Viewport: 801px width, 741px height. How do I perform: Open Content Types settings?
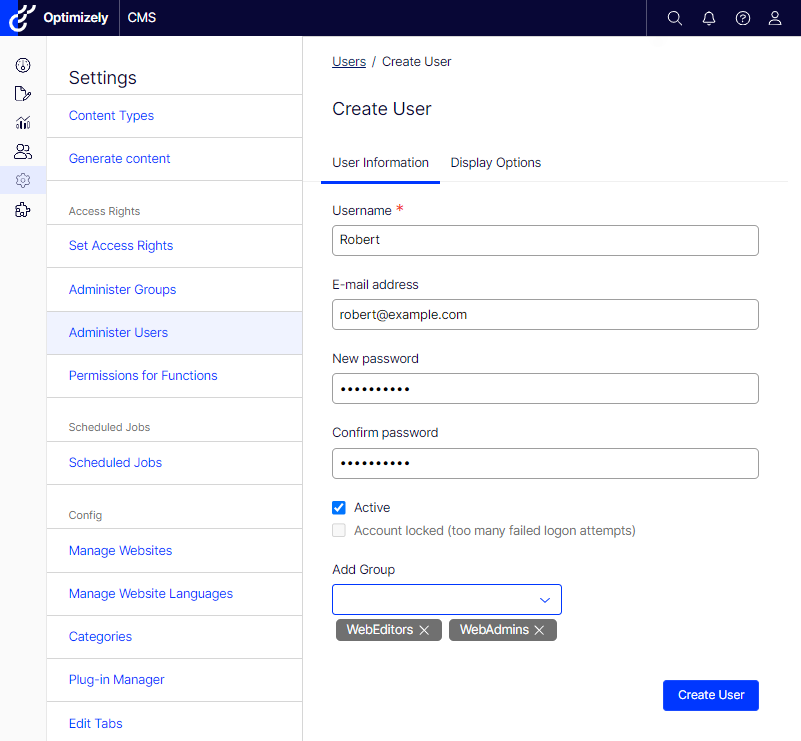click(x=111, y=115)
